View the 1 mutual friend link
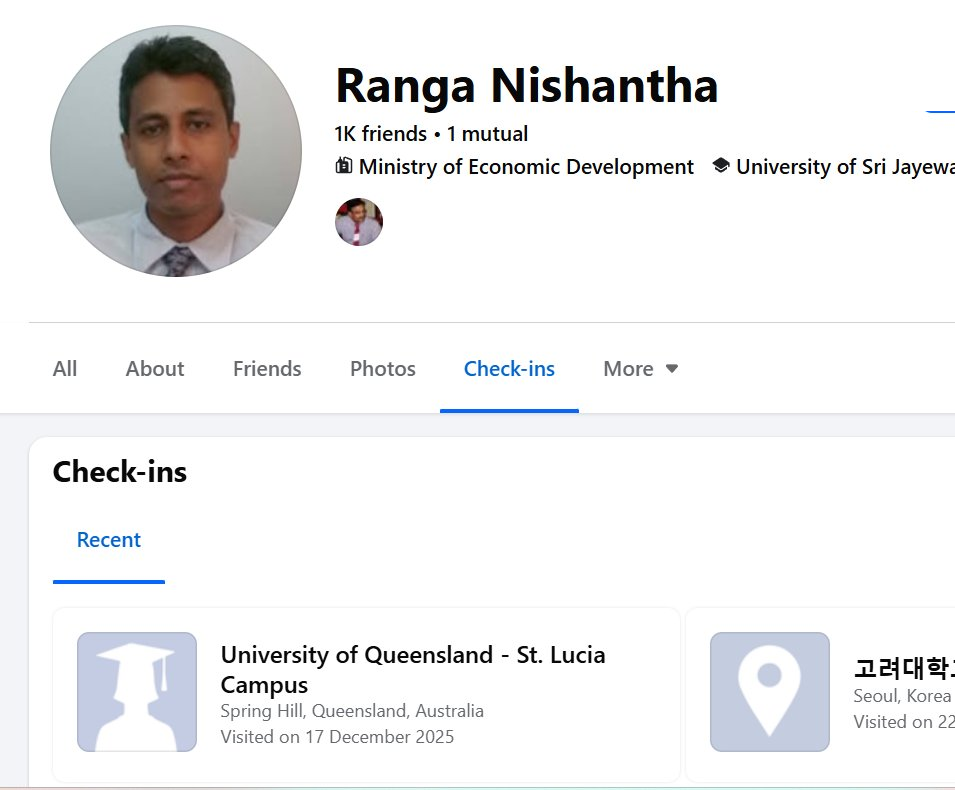955x790 pixels. pos(487,133)
